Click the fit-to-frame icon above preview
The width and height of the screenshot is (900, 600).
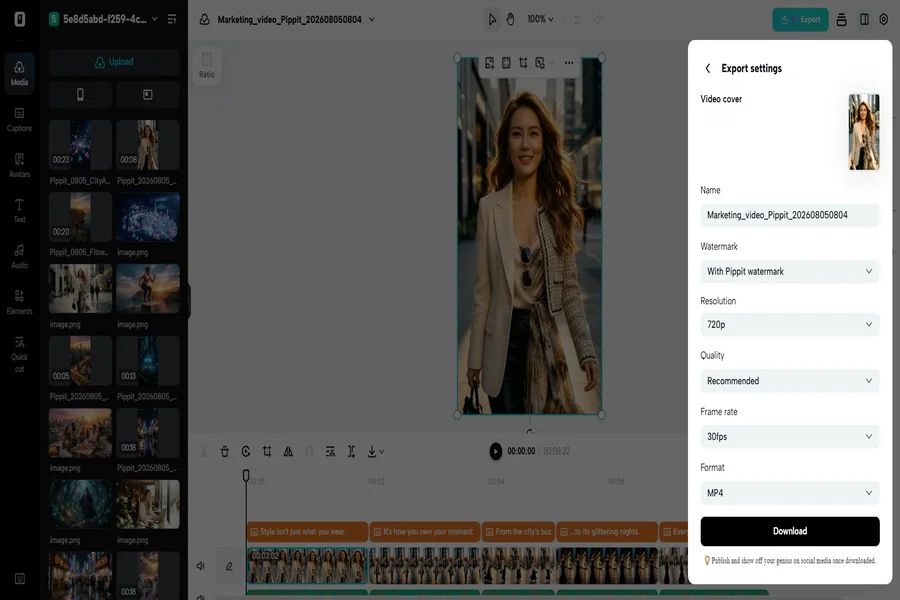(x=506, y=63)
